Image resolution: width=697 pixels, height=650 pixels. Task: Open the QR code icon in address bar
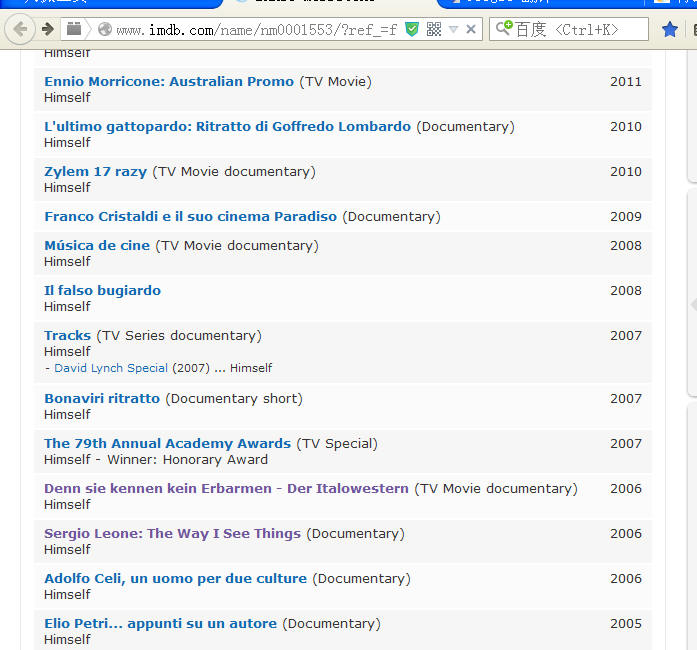click(433, 29)
